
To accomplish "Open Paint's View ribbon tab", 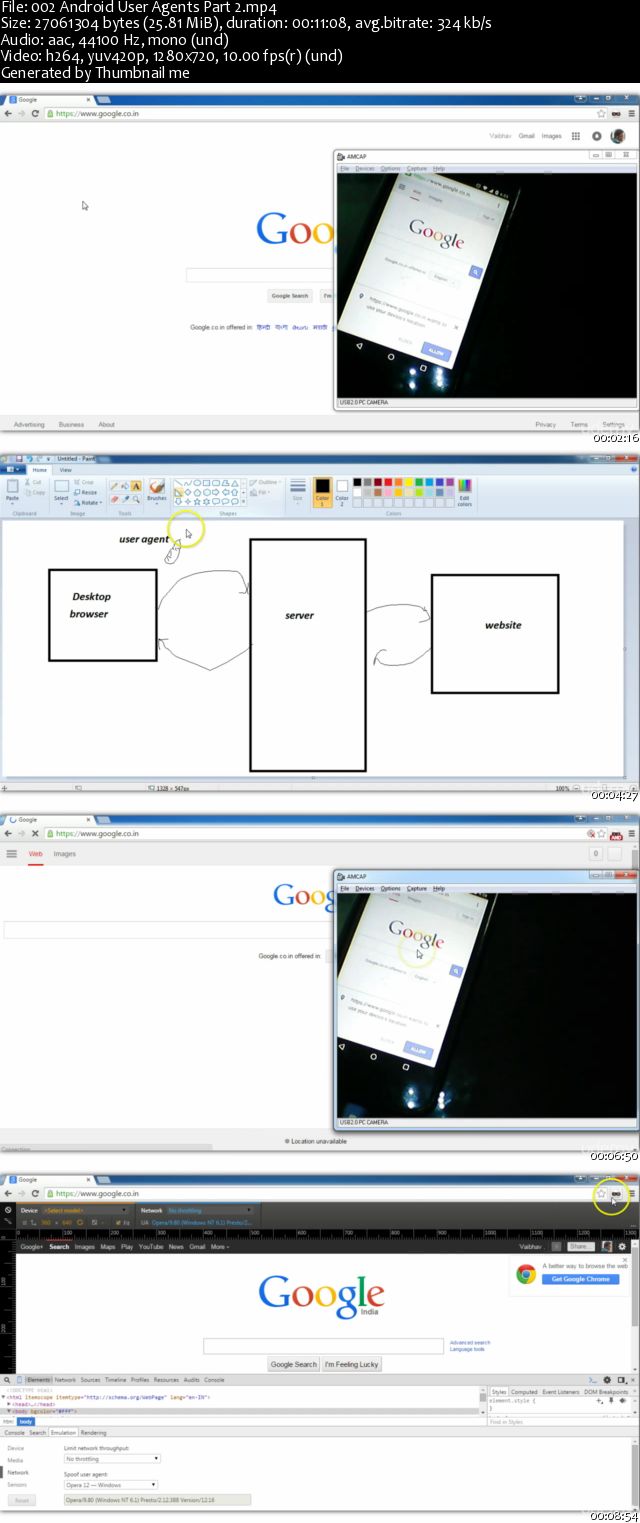I will tap(65, 469).
